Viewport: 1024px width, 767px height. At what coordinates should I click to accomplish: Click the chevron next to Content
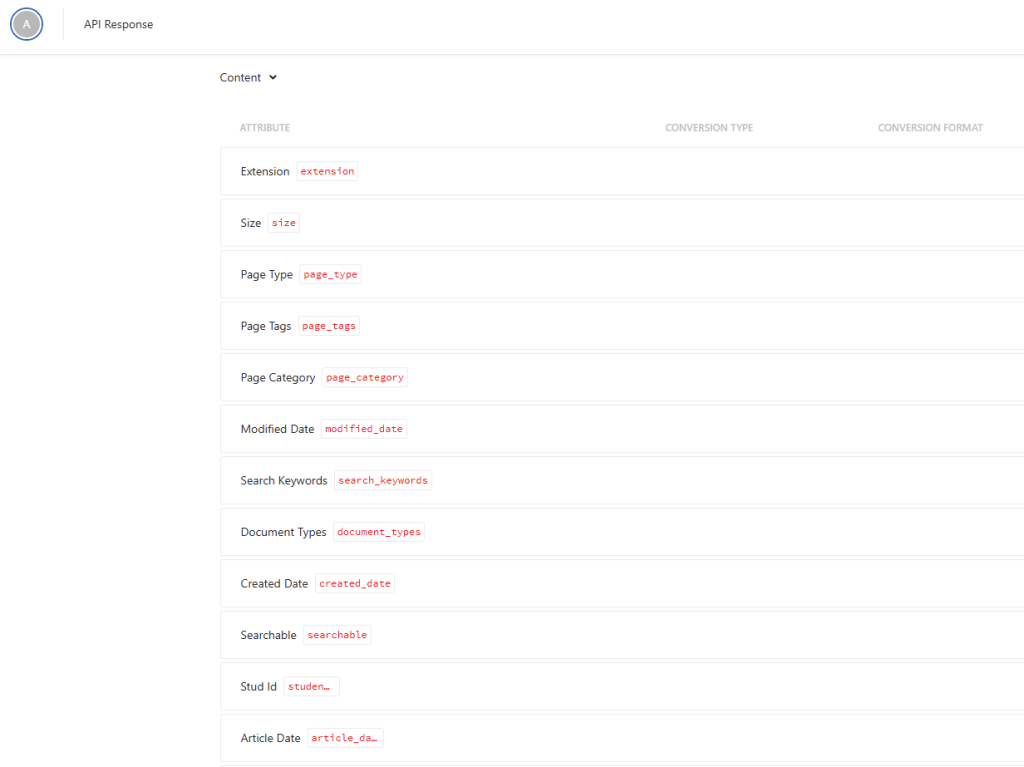click(x=272, y=77)
